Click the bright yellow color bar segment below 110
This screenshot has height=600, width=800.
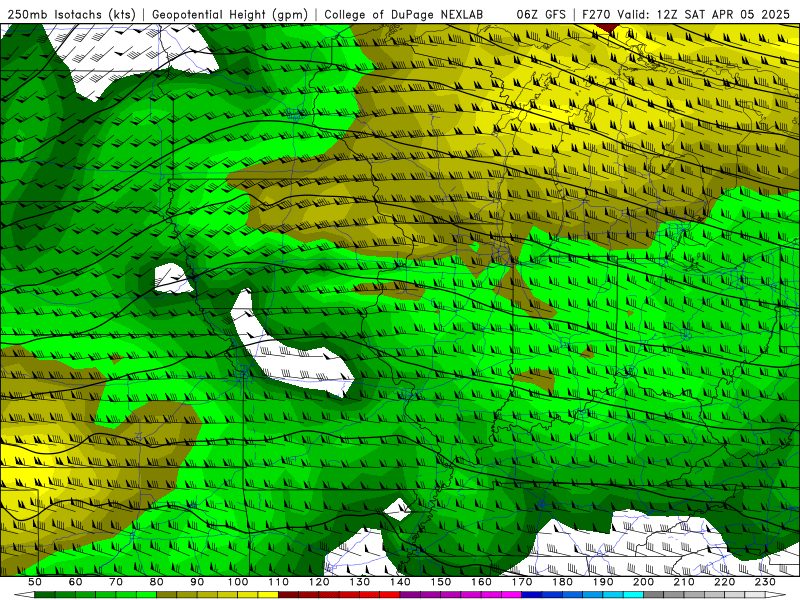click(268, 595)
